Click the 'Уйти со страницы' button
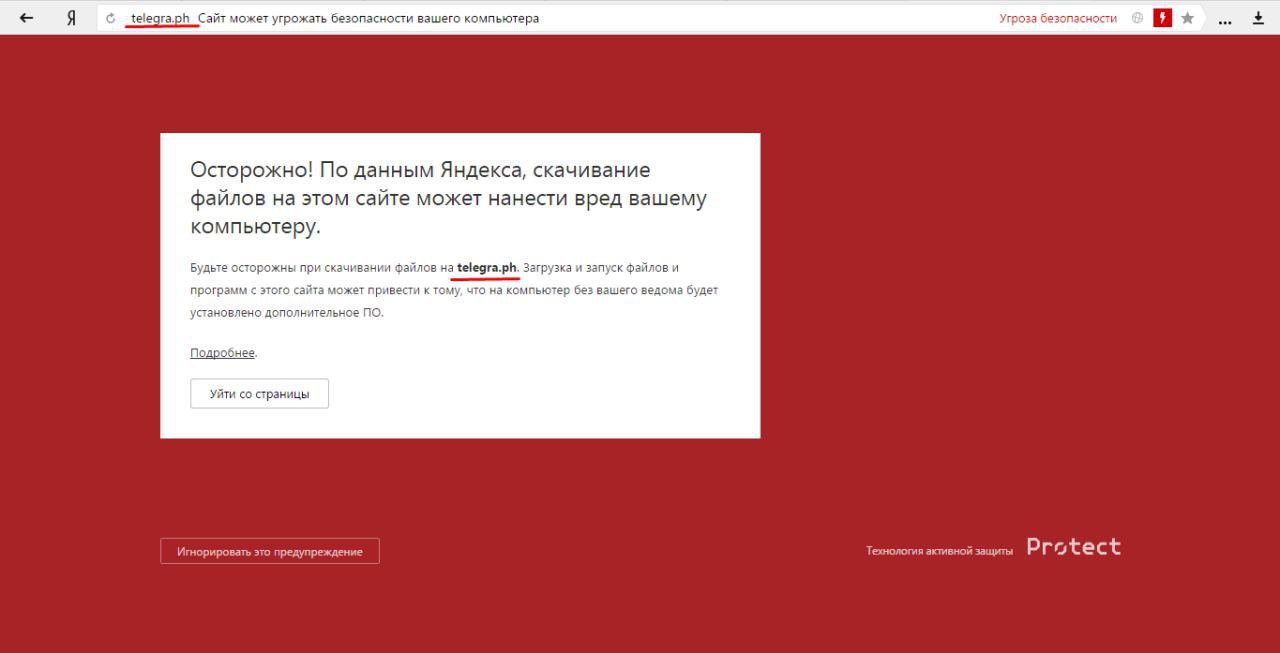1280x653 pixels. tap(259, 394)
